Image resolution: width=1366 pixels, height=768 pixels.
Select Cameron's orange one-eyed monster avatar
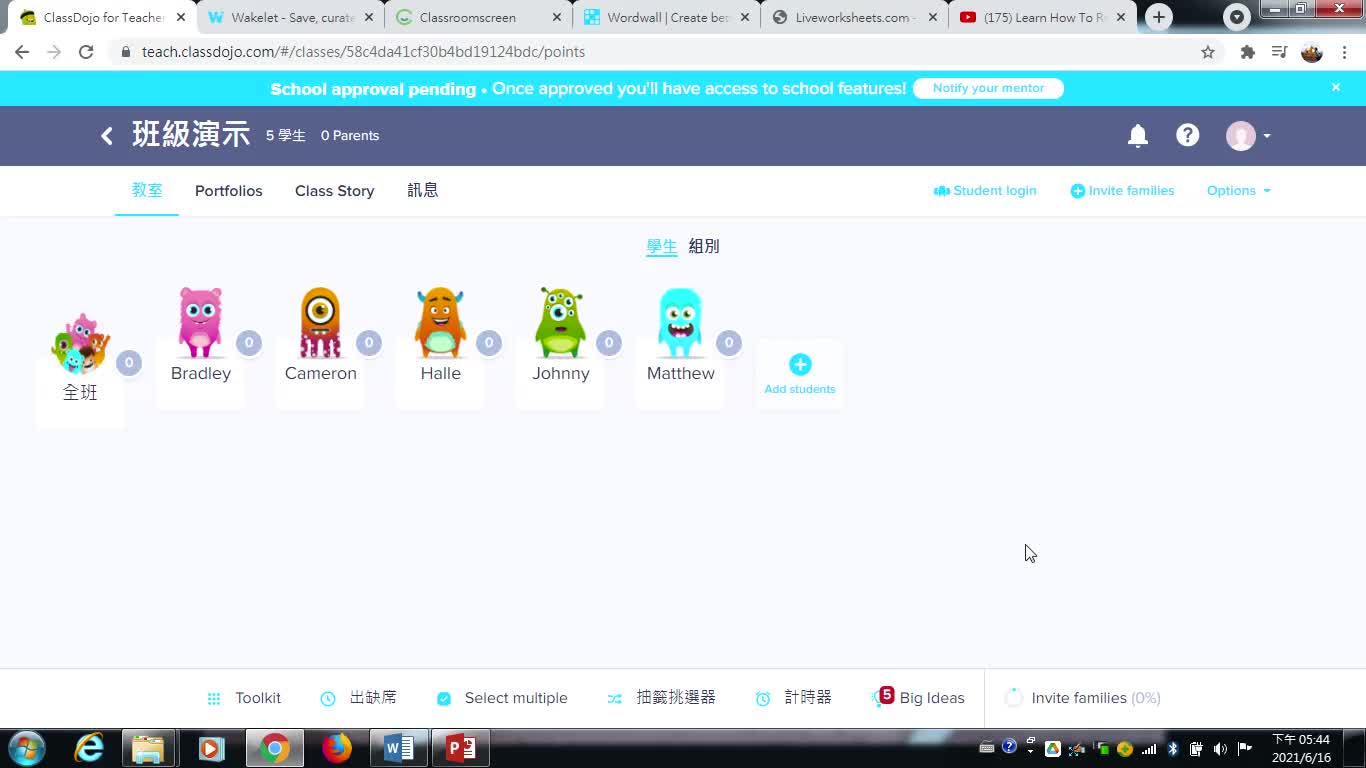320,322
